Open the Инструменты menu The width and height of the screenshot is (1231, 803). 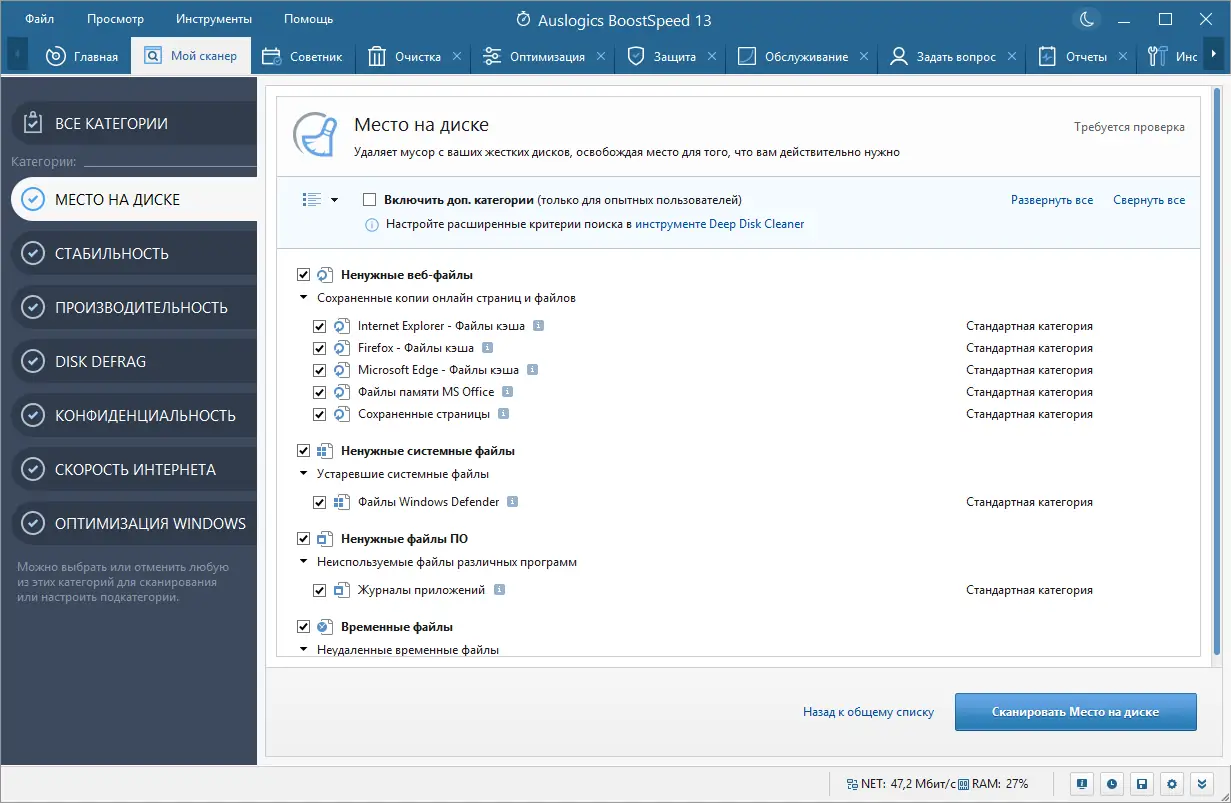tap(213, 19)
